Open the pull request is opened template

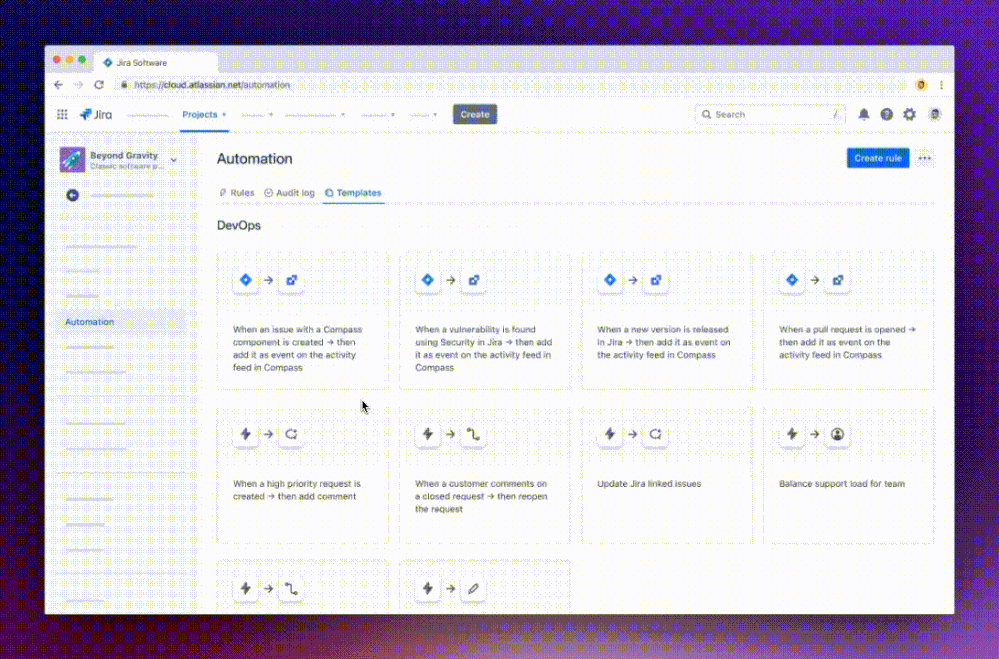click(849, 320)
